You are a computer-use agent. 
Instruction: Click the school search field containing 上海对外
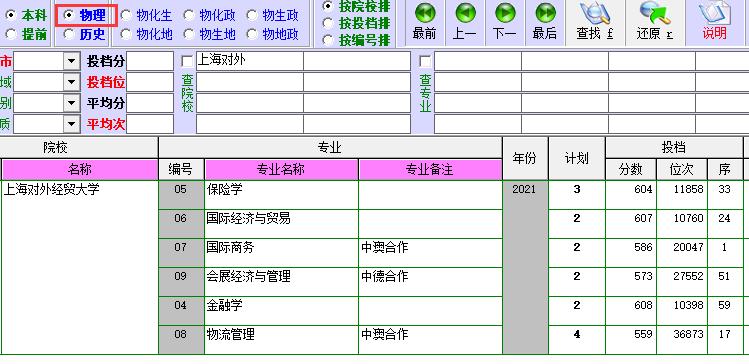[249, 61]
